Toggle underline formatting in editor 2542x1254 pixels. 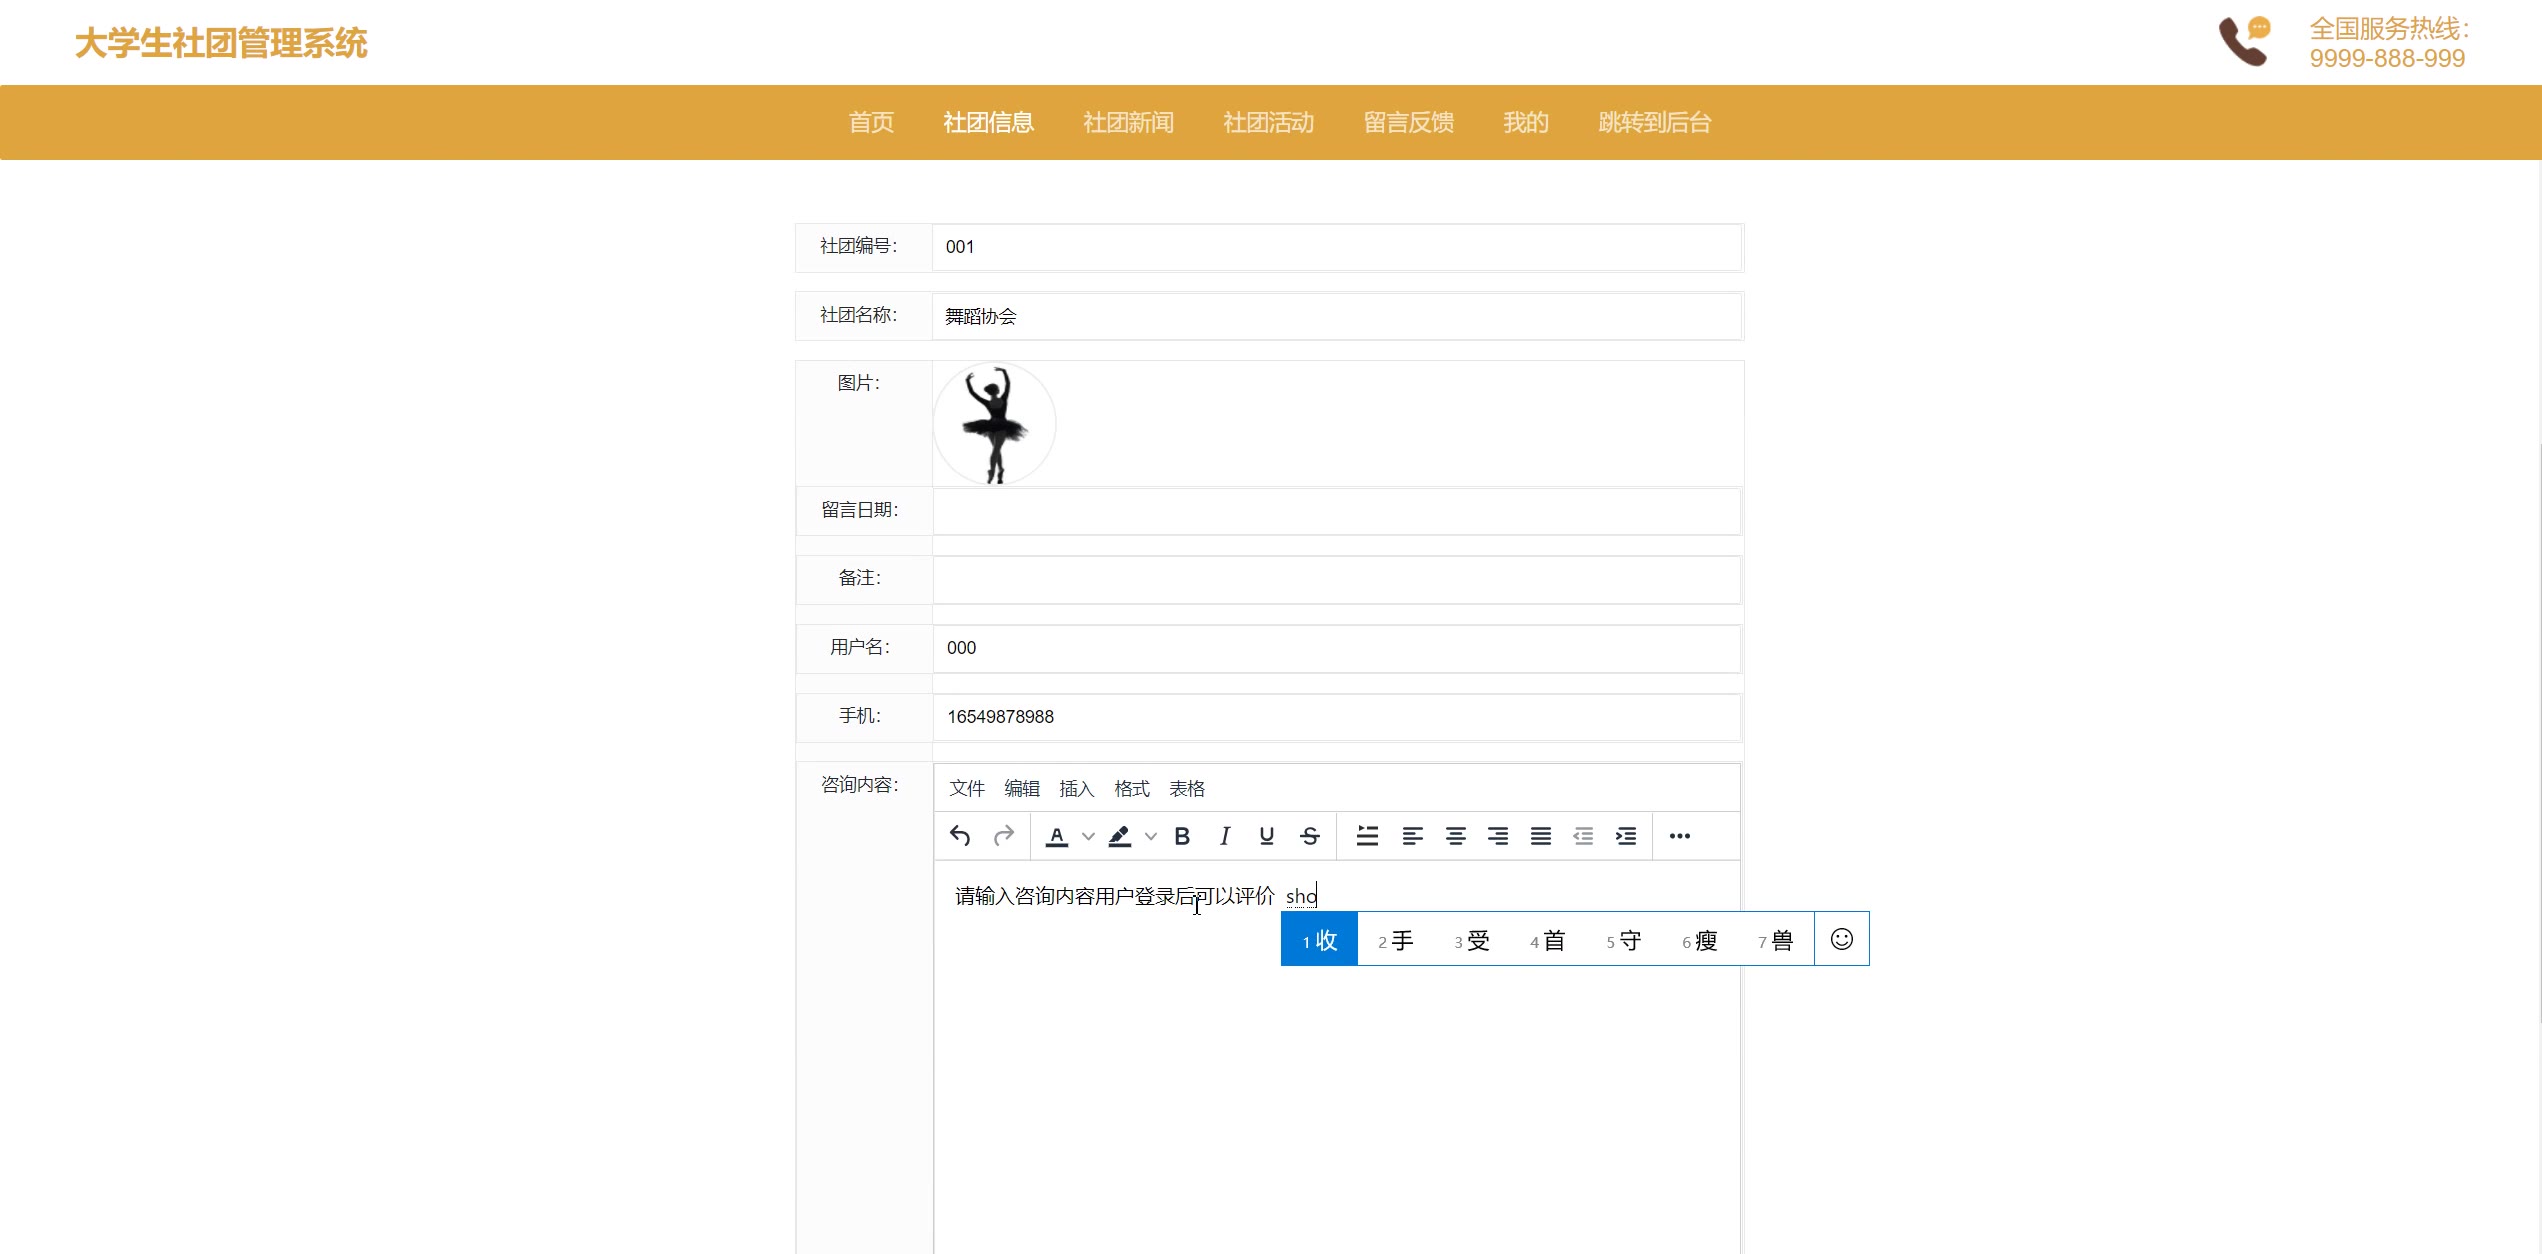(1267, 836)
